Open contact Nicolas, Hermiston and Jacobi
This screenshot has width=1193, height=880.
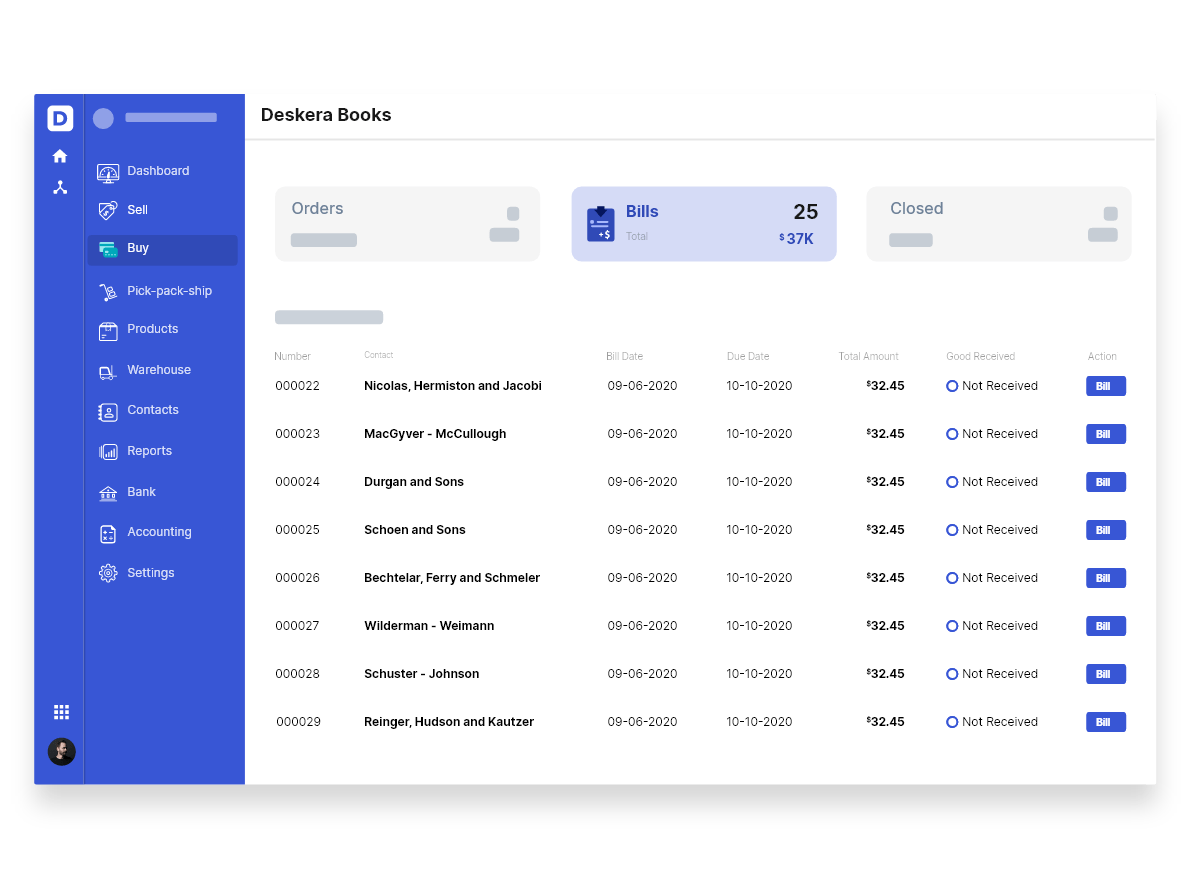[x=453, y=386]
